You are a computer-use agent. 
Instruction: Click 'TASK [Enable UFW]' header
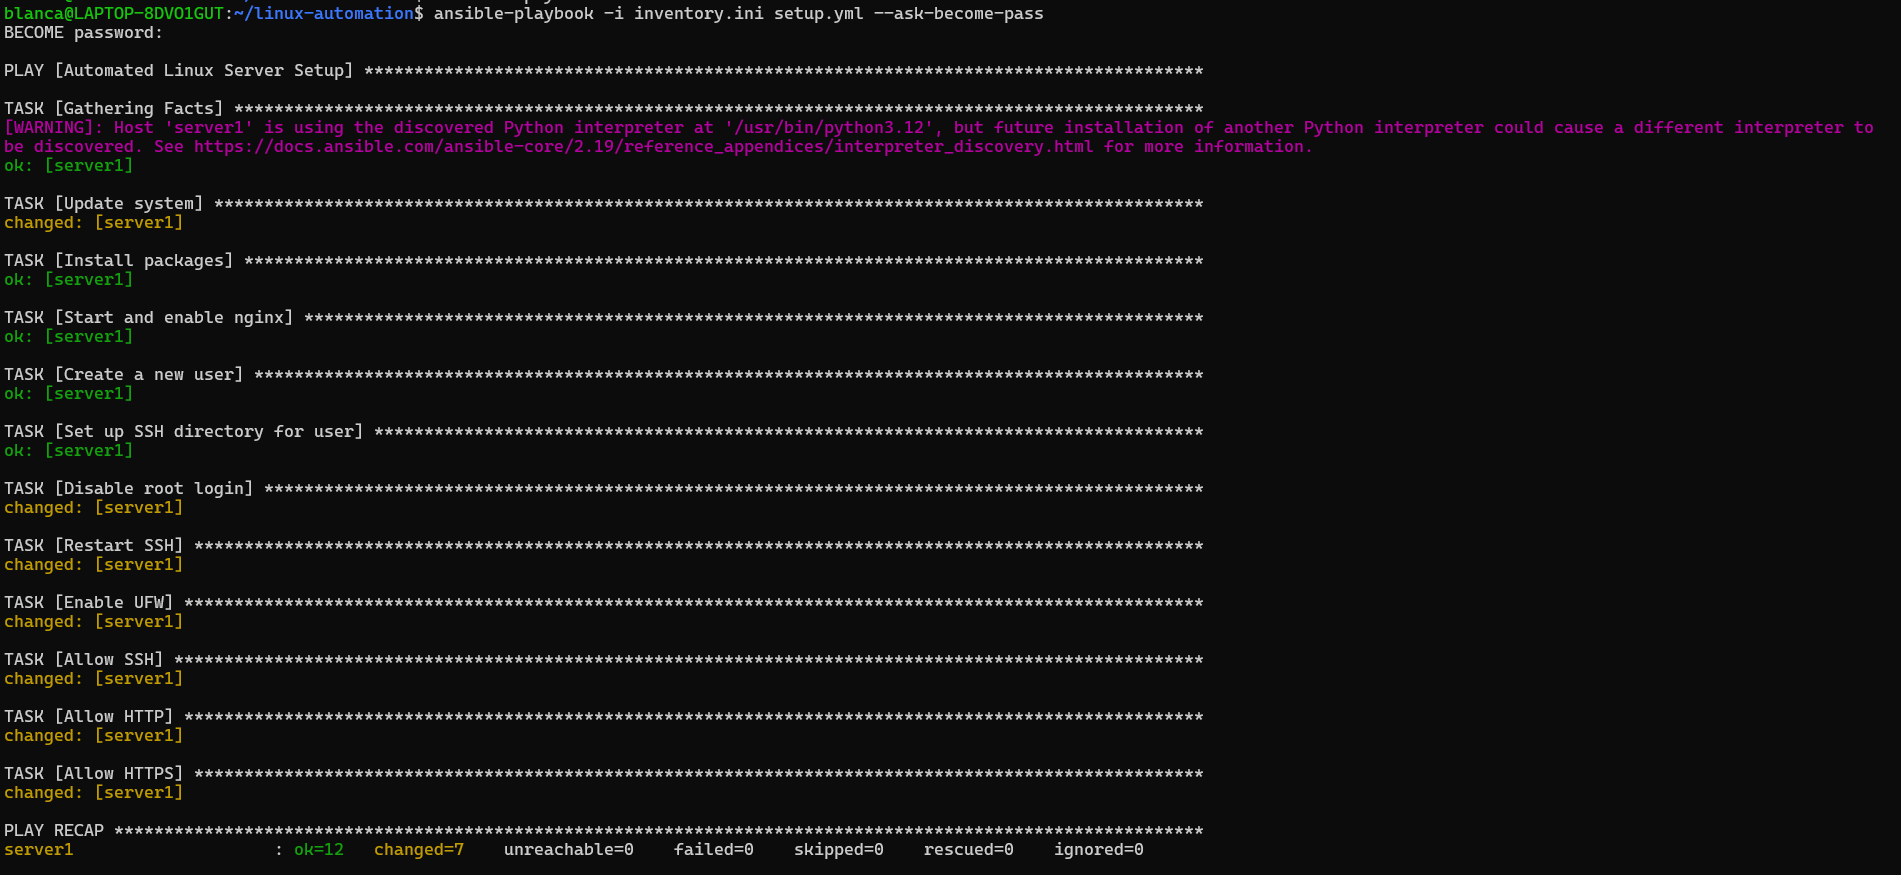click(88, 603)
